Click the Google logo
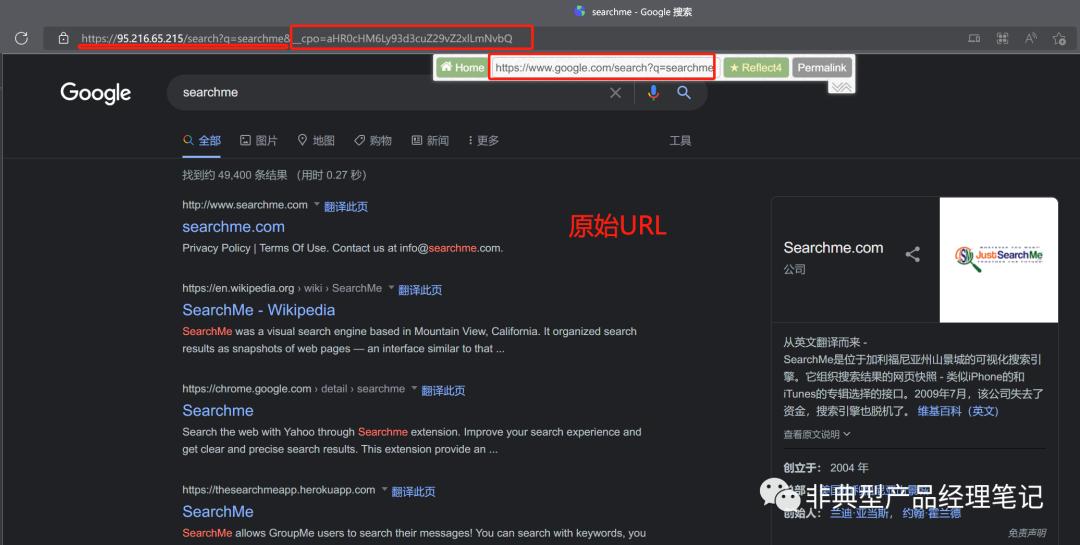 click(96, 93)
